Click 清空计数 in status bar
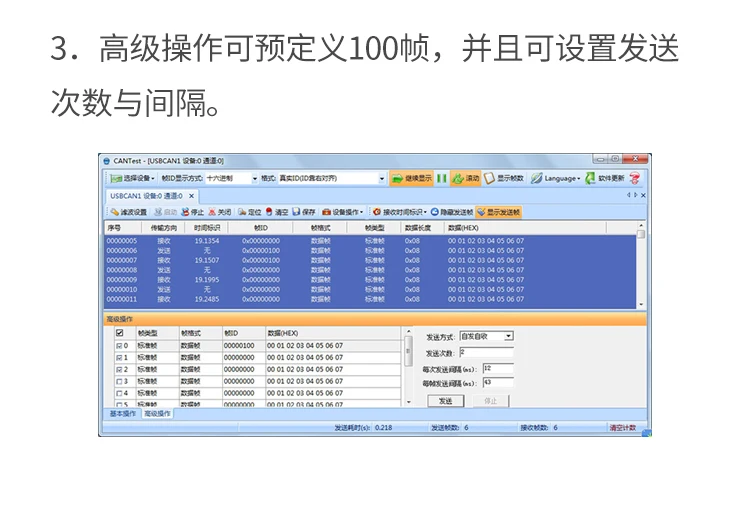The image size is (750, 513). (622, 427)
